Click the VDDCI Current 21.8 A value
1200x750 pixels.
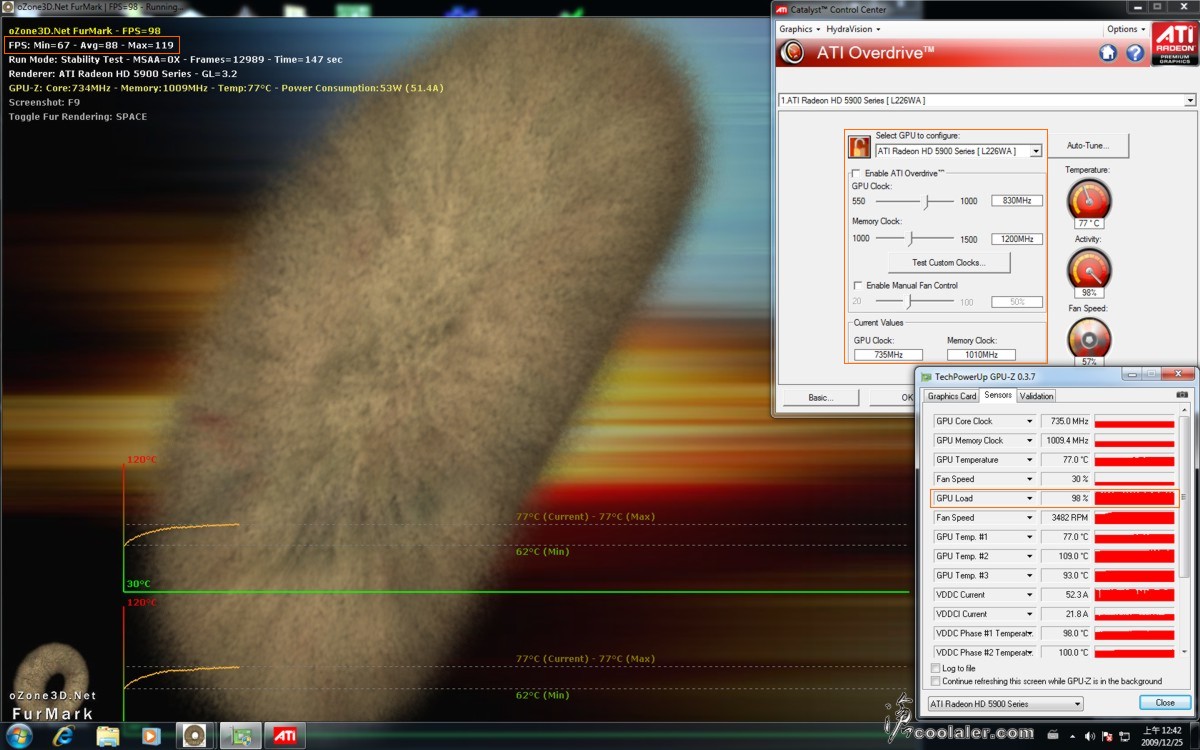pos(1066,614)
